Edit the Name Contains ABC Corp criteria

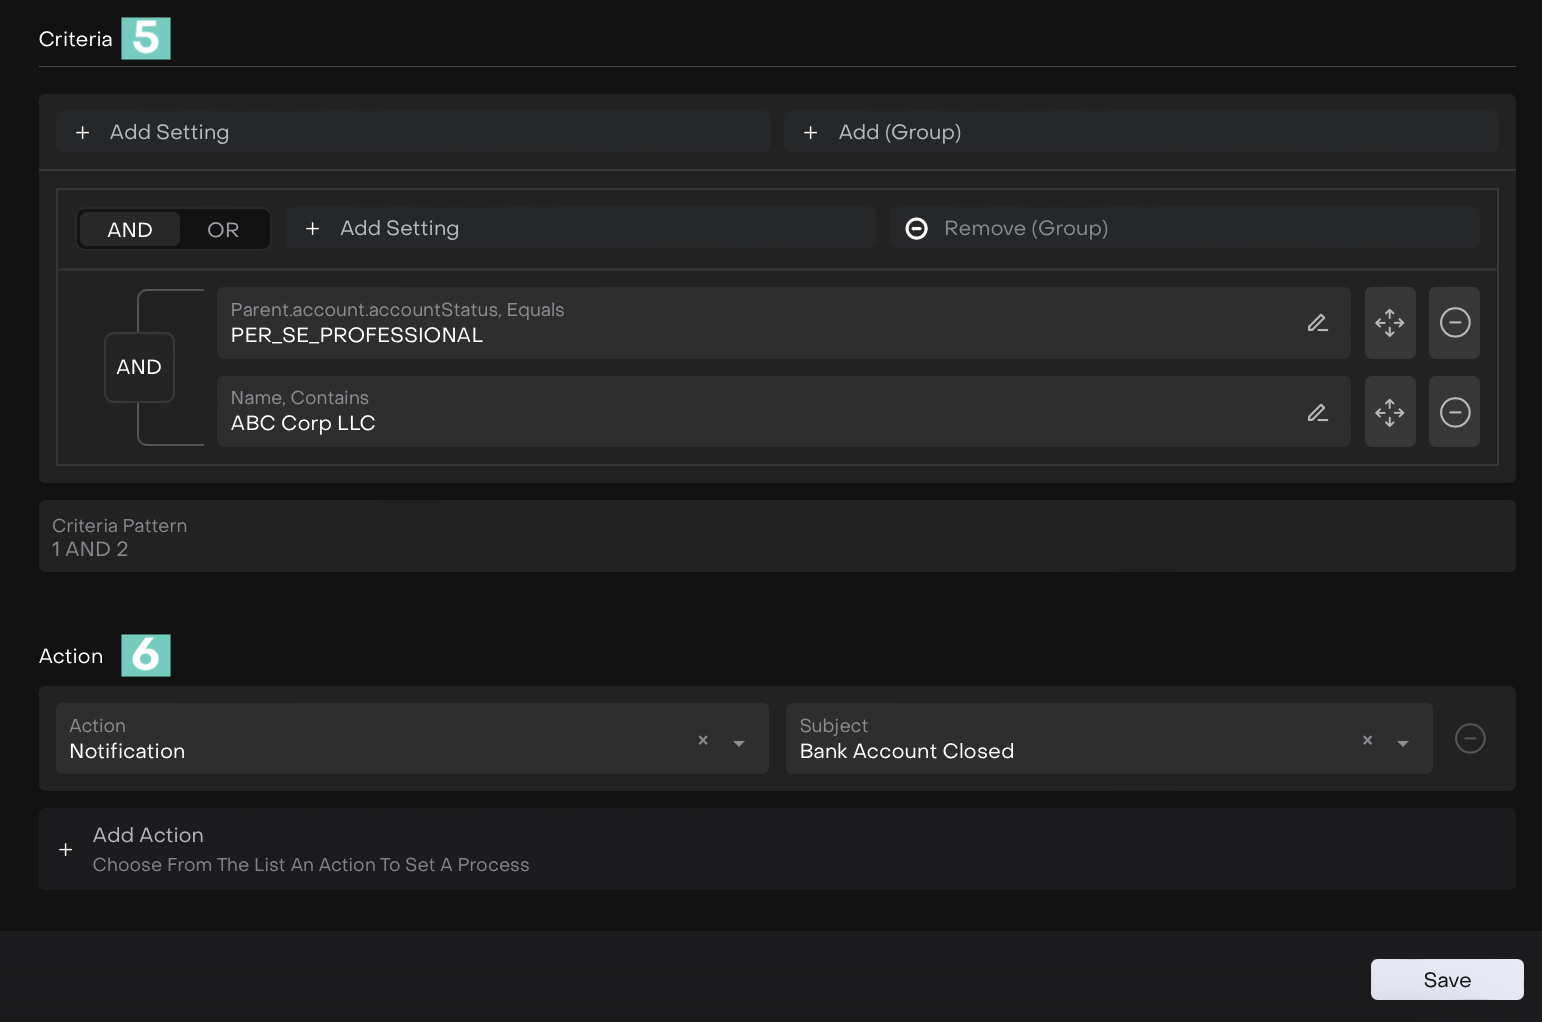click(x=1317, y=412)
